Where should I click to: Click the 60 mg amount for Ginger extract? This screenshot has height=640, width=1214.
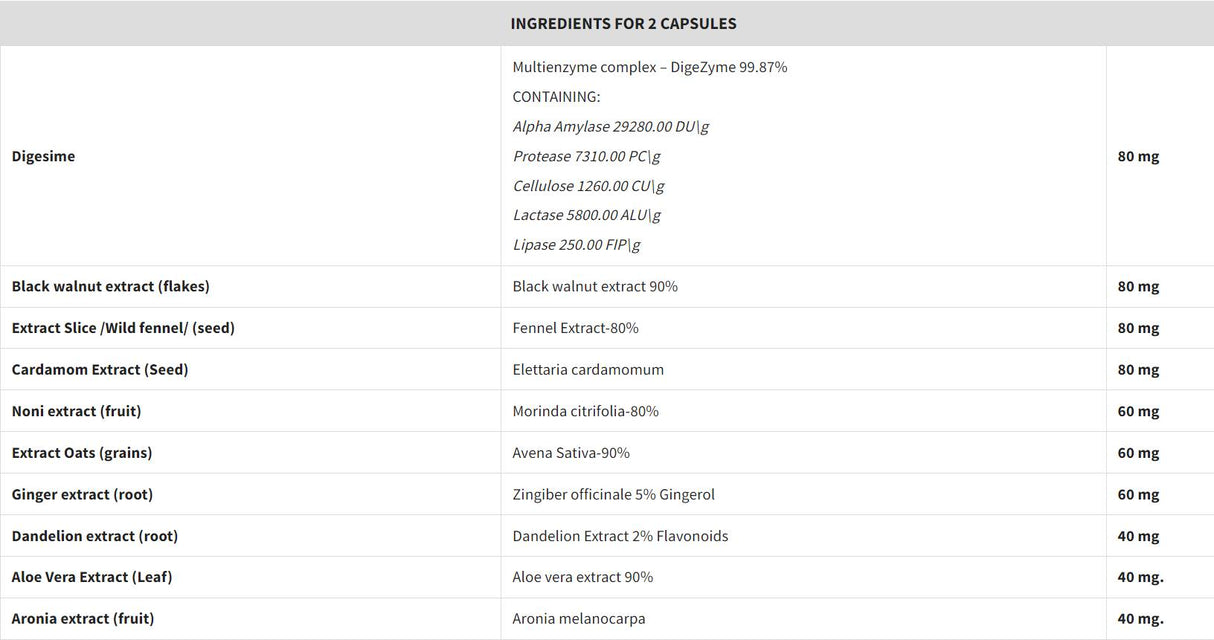[x=1138, y=494]
